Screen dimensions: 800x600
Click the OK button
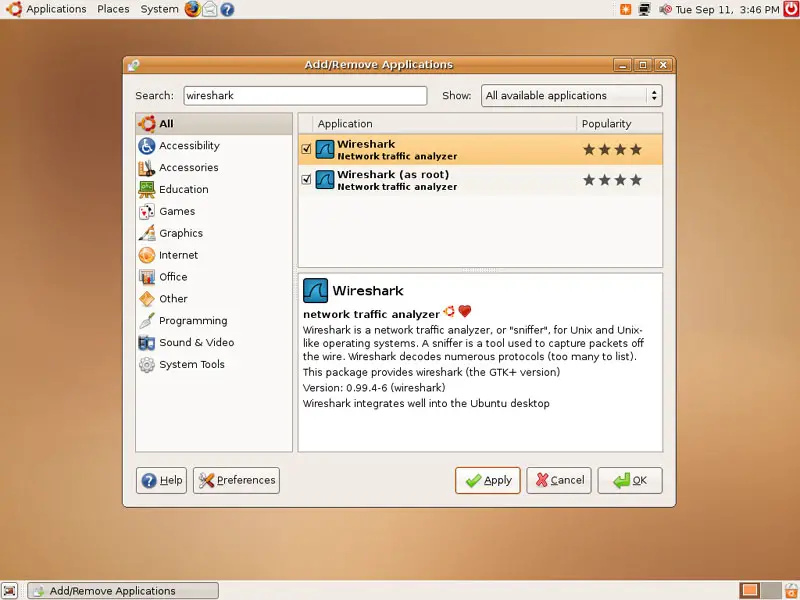pyautogui.click(x=630, y=481)
